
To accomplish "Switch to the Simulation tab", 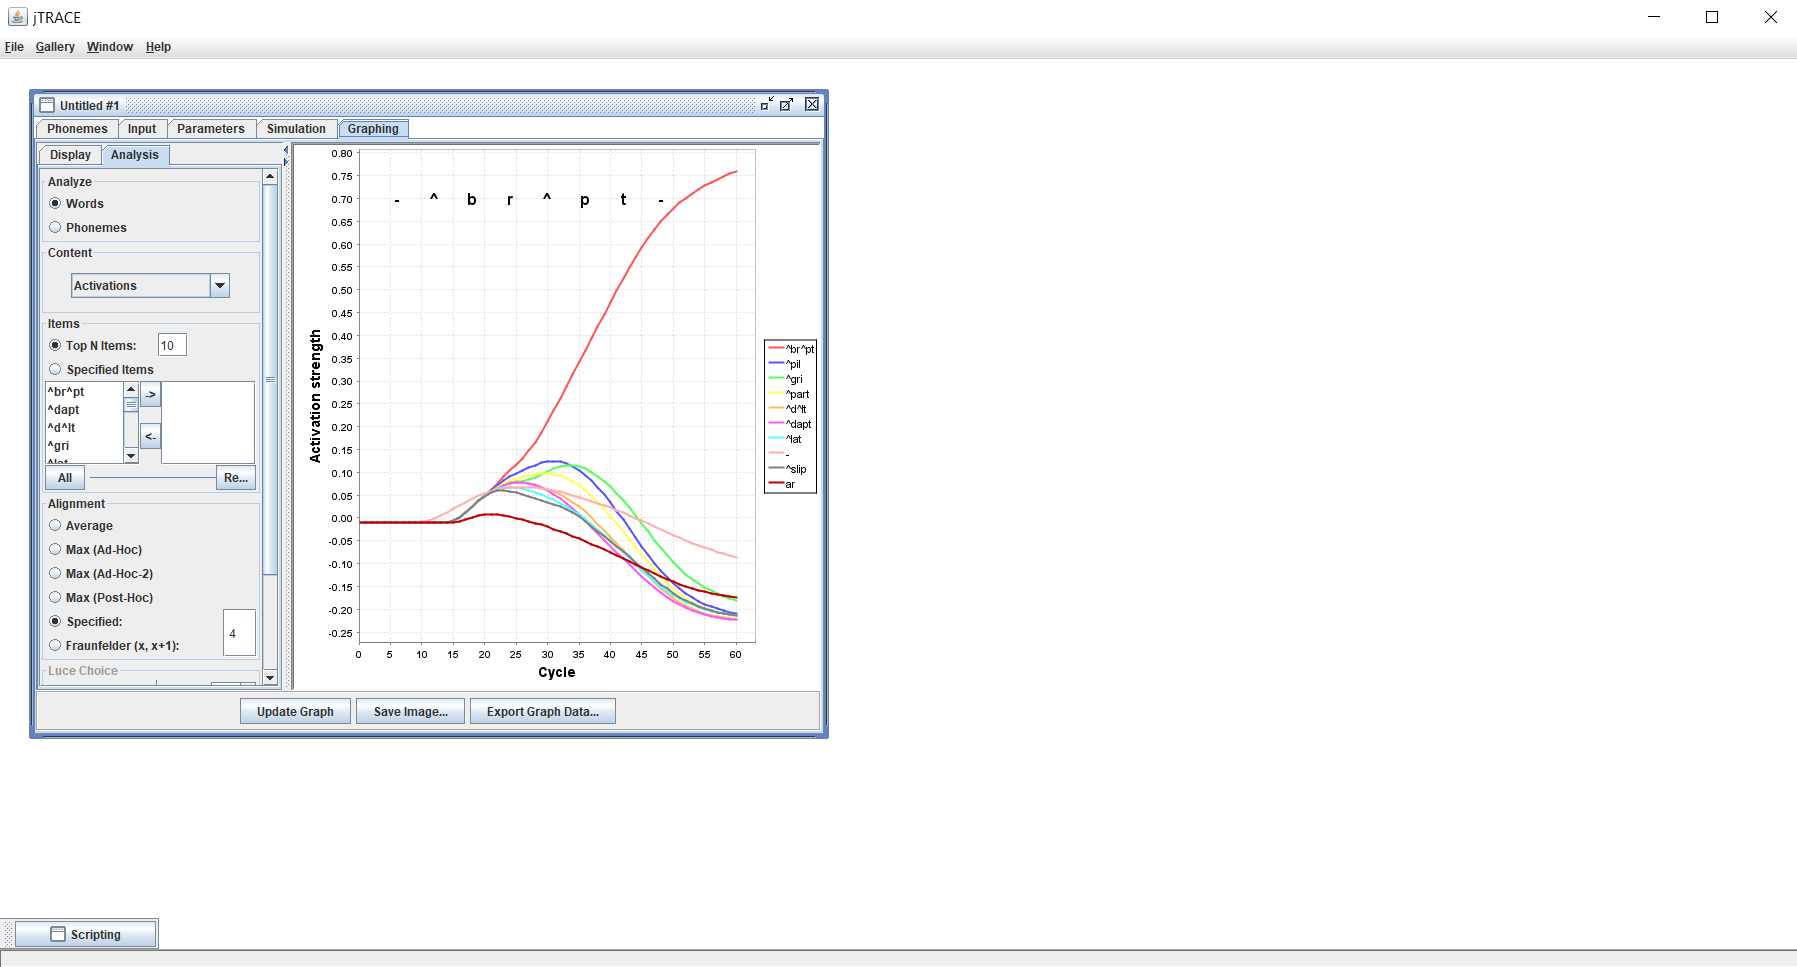I will pyautogui.click(x=296, y=129).
